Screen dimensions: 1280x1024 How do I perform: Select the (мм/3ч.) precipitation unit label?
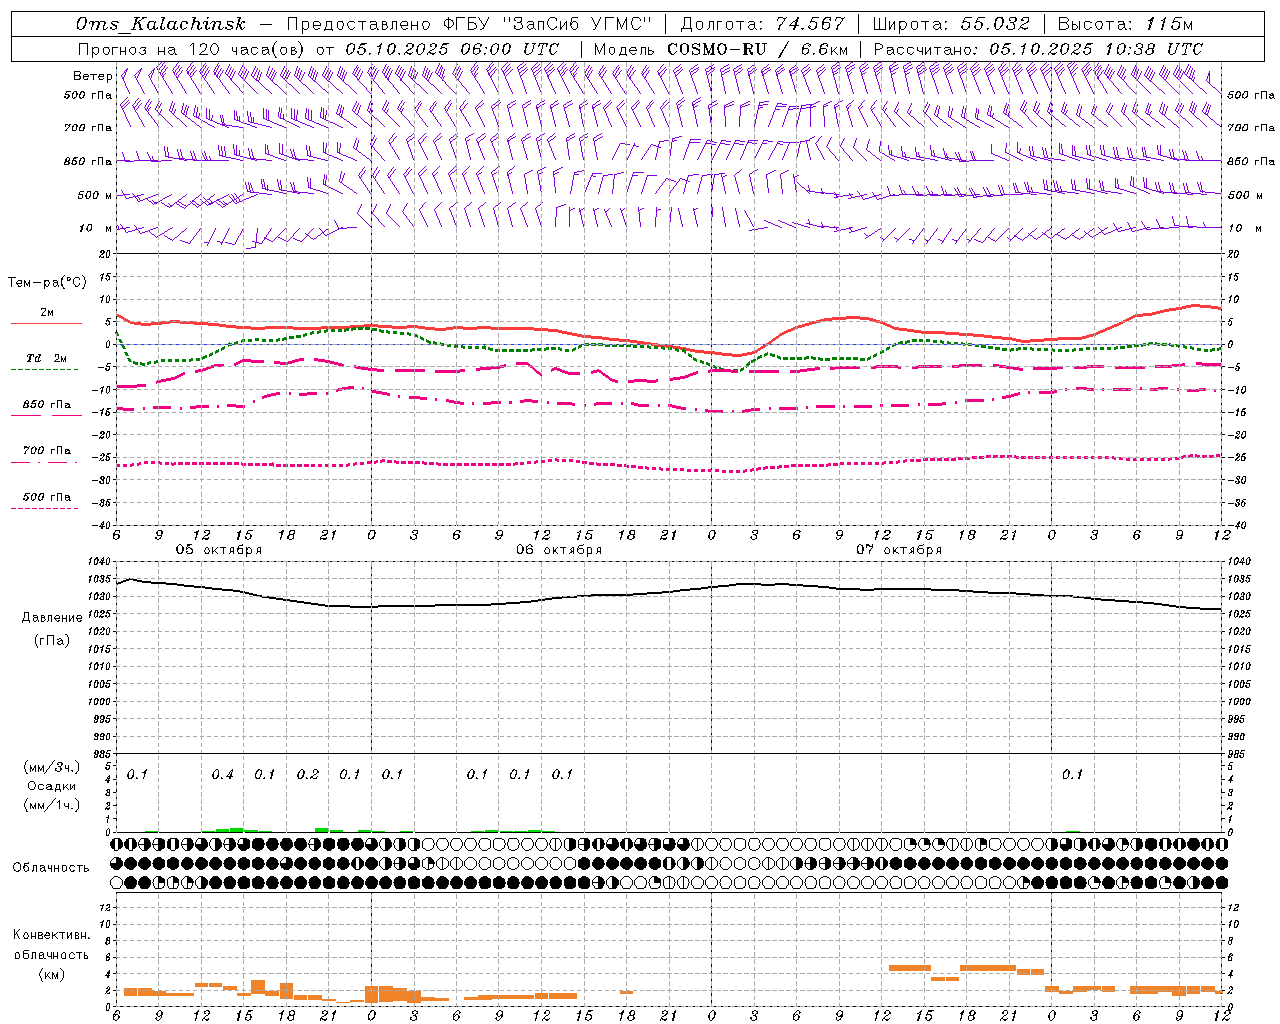coord(52,768)
